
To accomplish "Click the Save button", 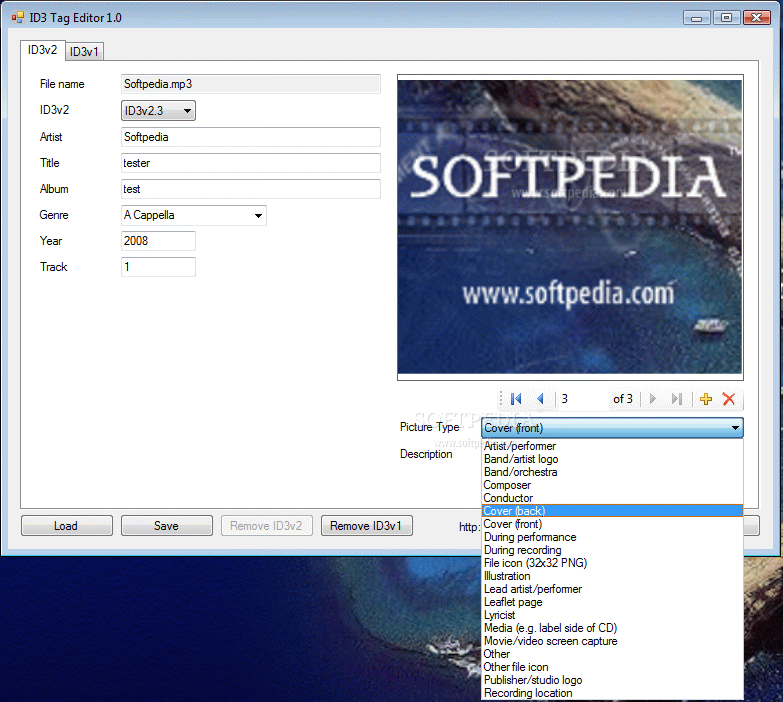I will coord(166,526).
